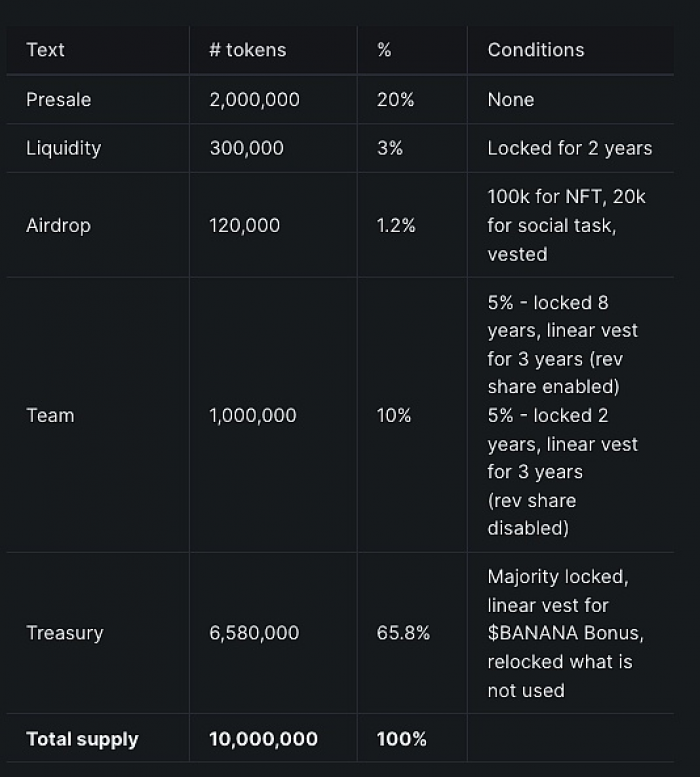This screenshot has width=700, height=777.
Task: Click the 'Total supply' bold label
Action: 82,739
